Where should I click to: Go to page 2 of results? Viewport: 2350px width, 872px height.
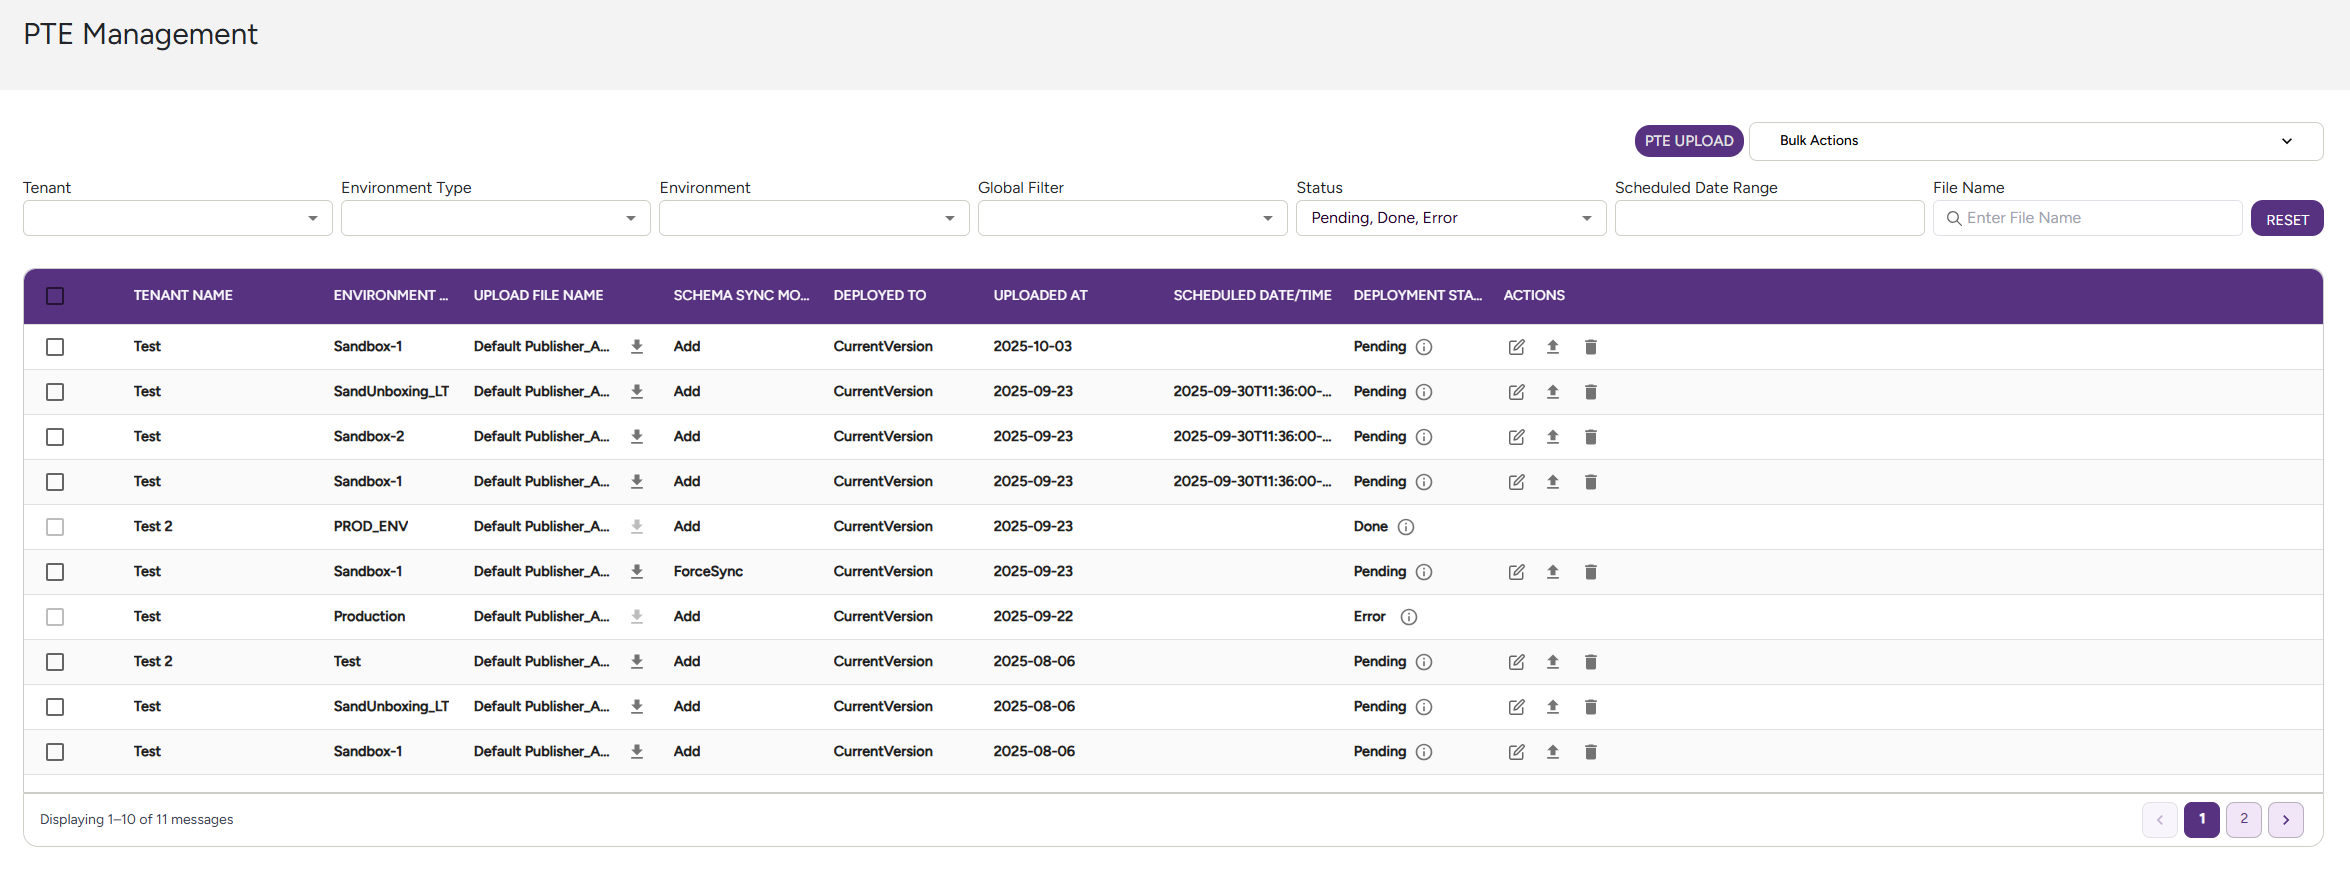[x=2243, y=819]
